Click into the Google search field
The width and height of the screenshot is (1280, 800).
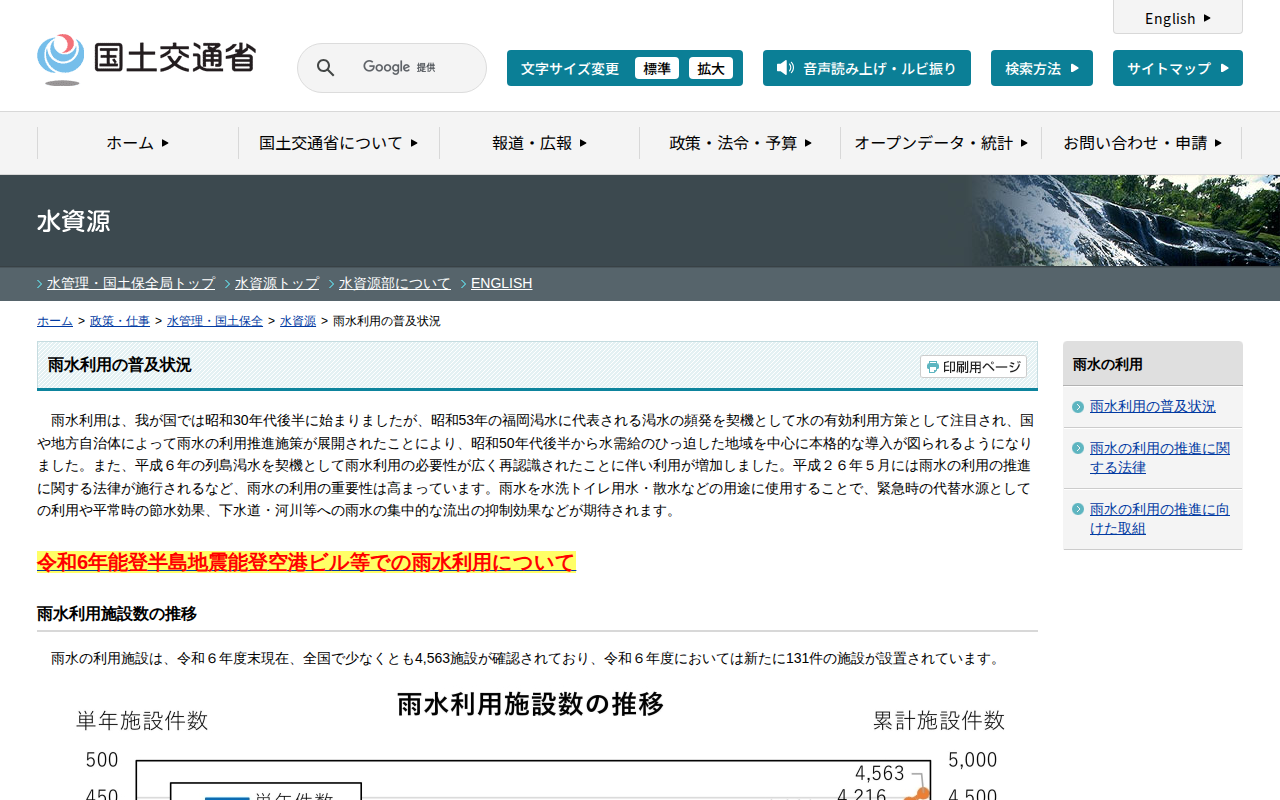point(410,68)
